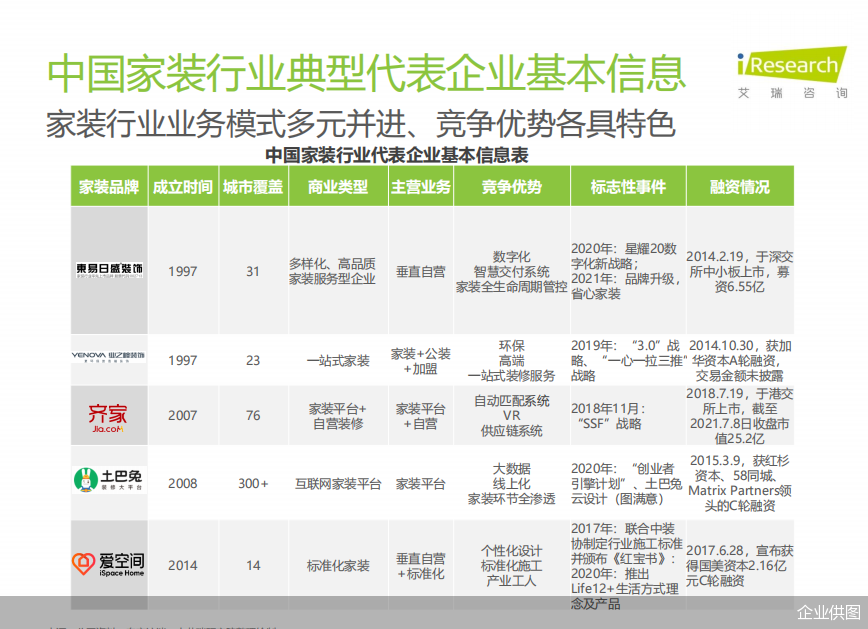Click financing cell 2018.7.19 于港交所上市

740,416
